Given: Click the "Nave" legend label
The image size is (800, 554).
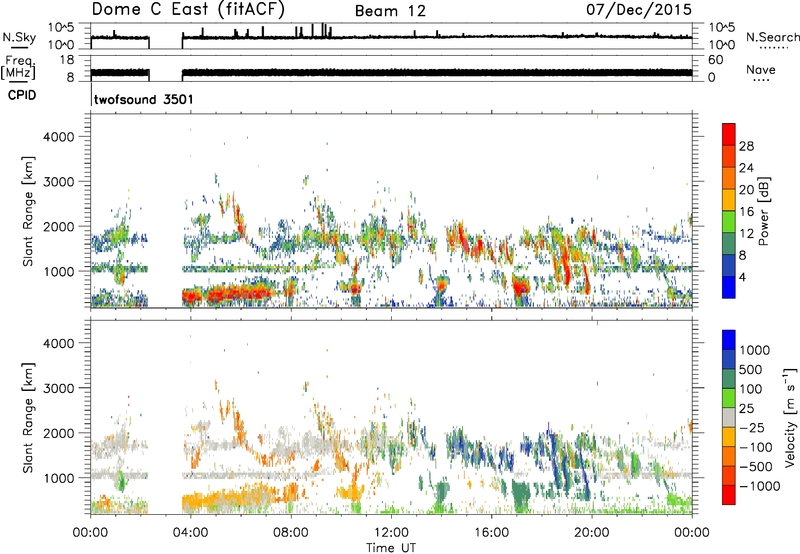Looking at the screenshot, I should point(761,69).
